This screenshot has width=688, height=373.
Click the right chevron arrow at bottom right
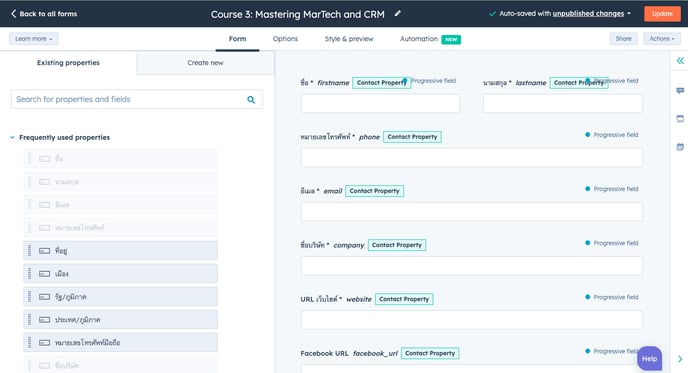(x=680, y=359)
